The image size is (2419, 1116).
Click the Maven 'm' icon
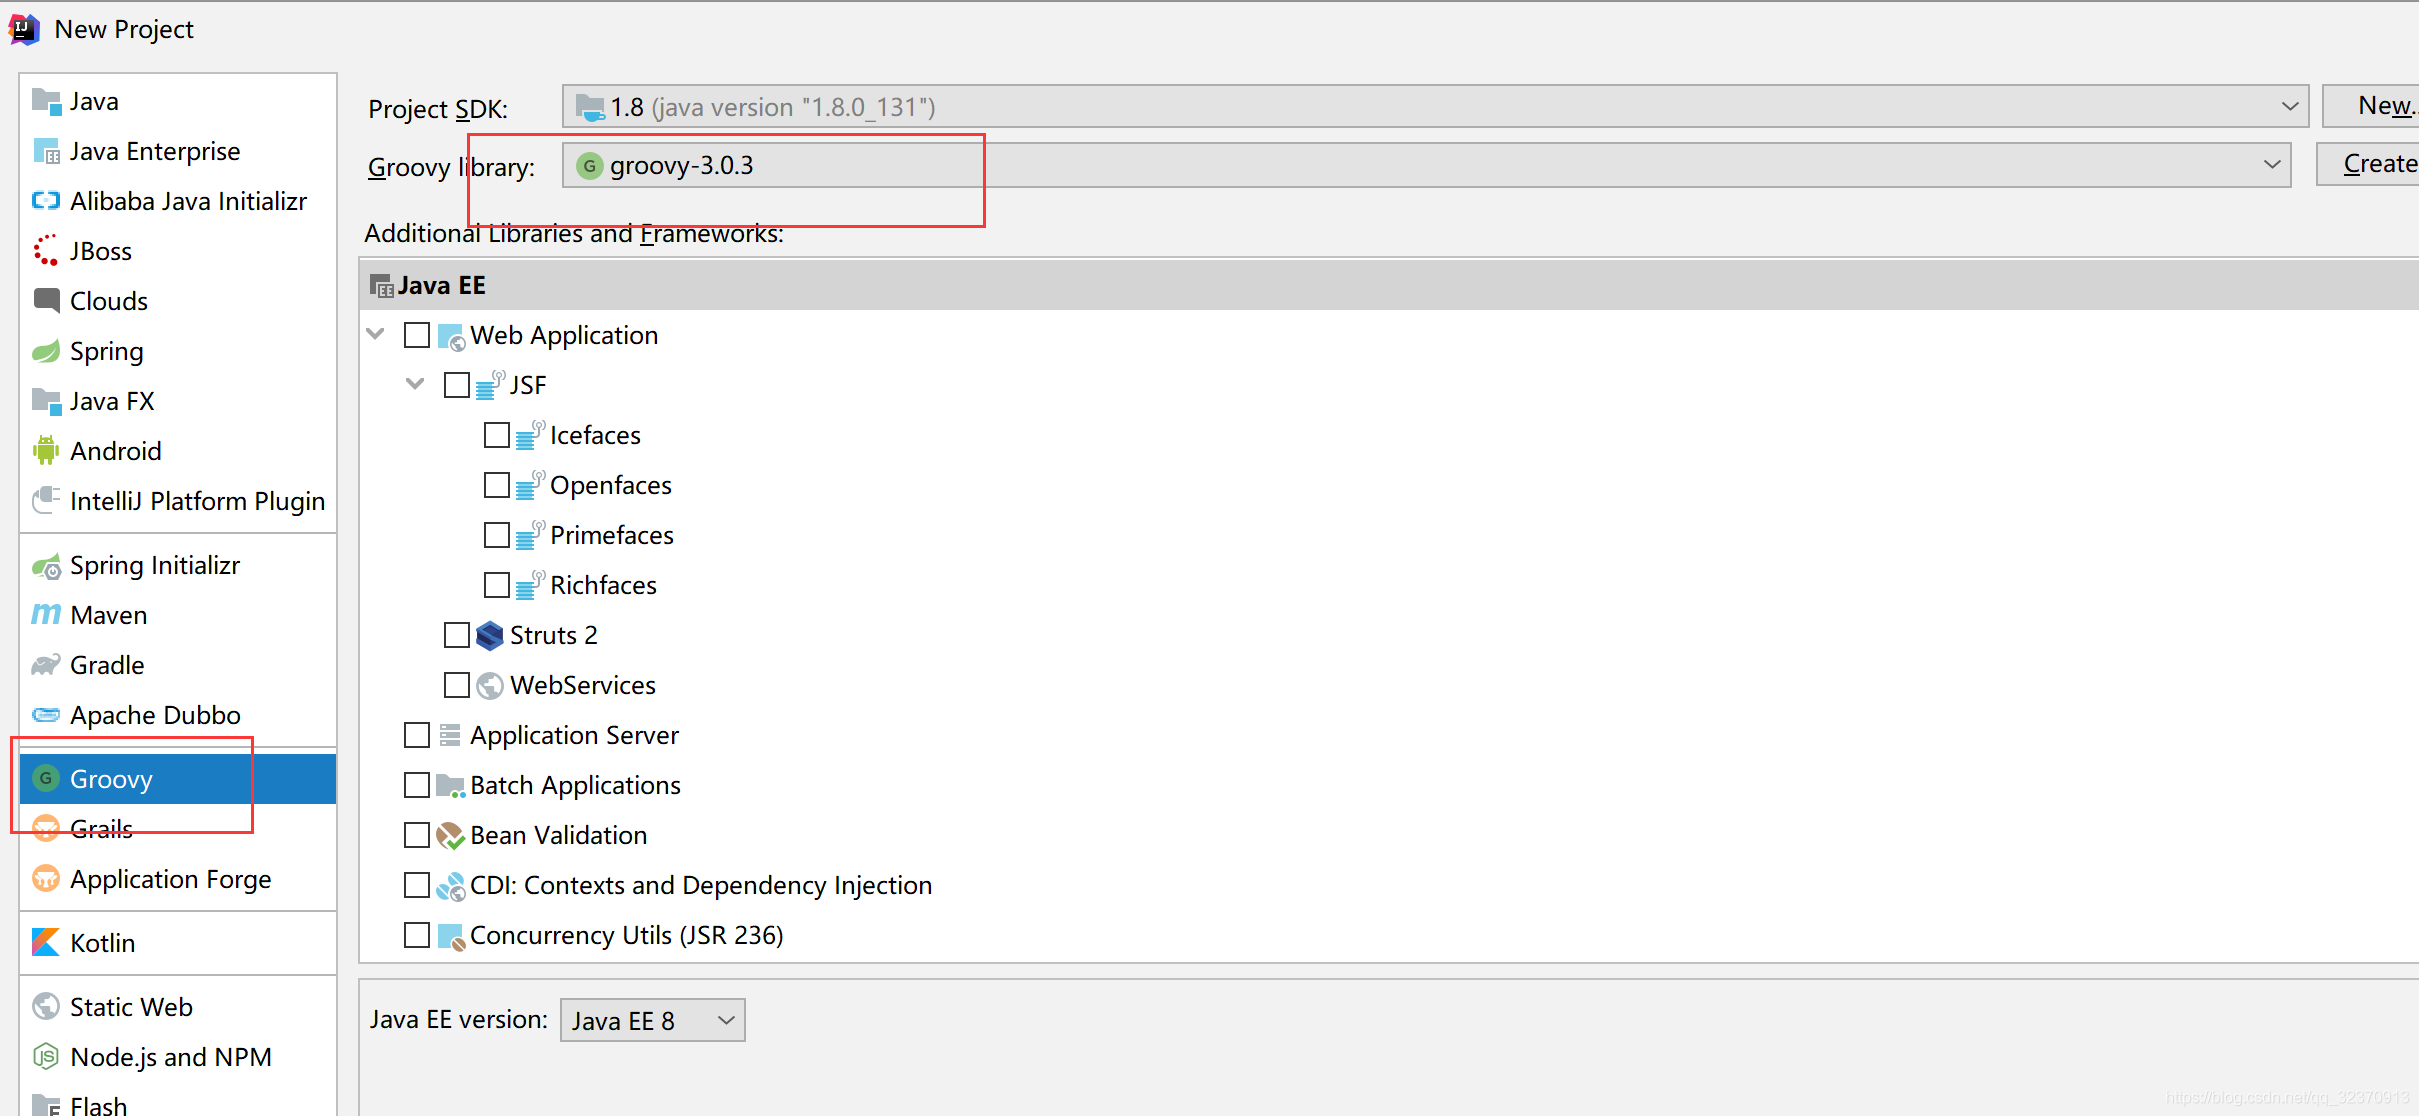click(46, 614)
